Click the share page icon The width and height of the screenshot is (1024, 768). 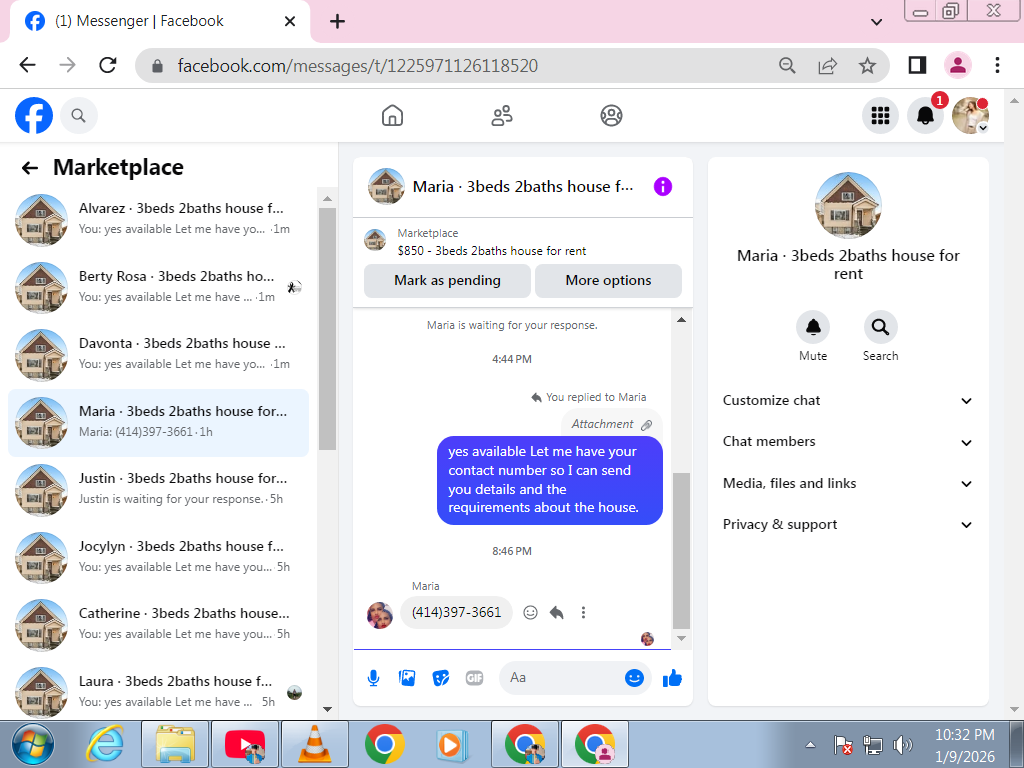pos(827,65)
